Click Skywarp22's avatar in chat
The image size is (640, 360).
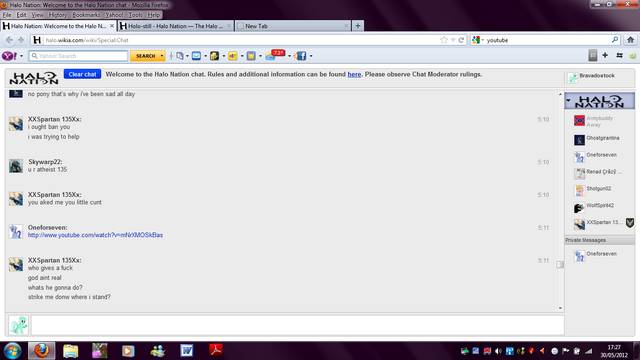pyautogui.click(x=16, y=166)
